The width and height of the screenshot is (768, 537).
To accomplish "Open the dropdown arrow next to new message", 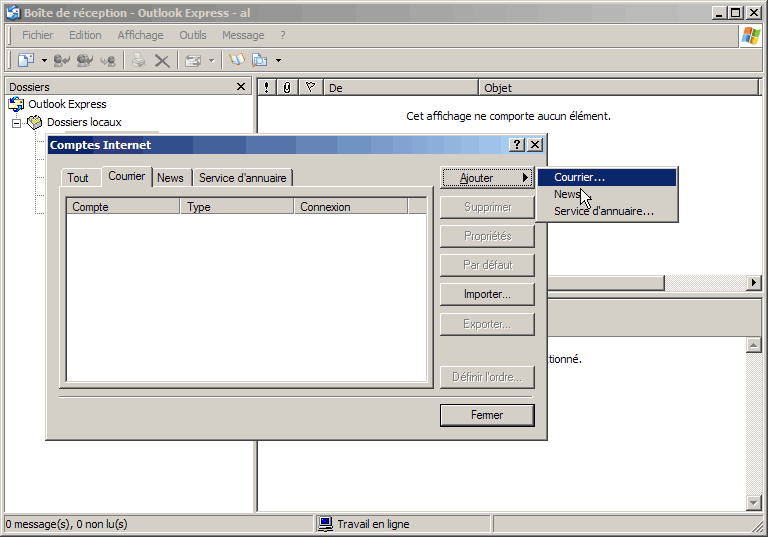I will coord(44,61).
